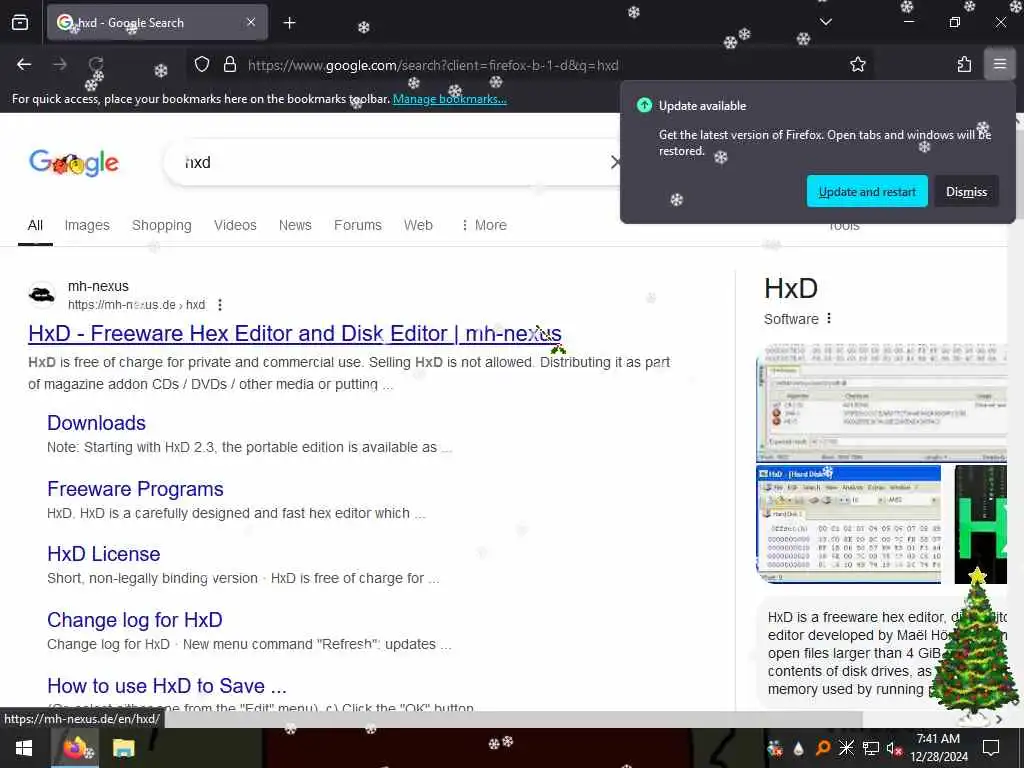Image resolution: width=1024 pixels, height=768 pixels.
Task: Click the HxD knowledge panel heading
Action: coord(791,288)
